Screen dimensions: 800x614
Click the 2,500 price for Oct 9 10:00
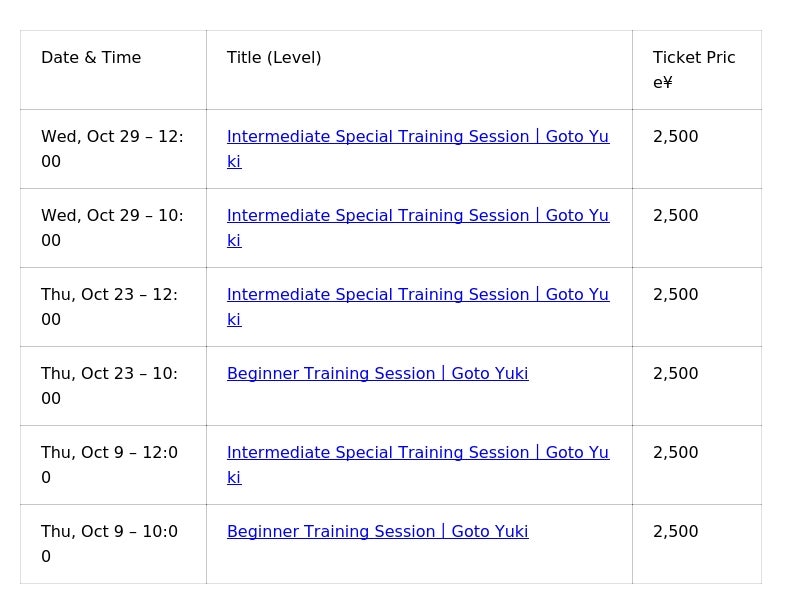click(676, 532)
